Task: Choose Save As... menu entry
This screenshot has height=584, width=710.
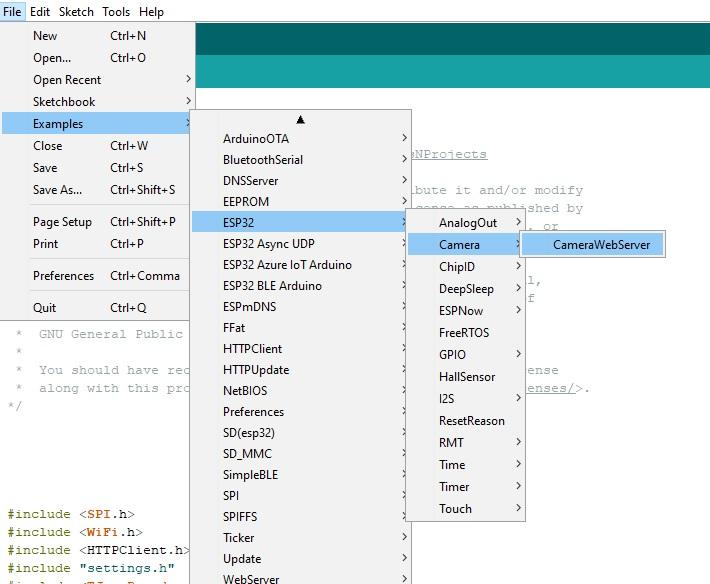Action: (x=97, y=190)
